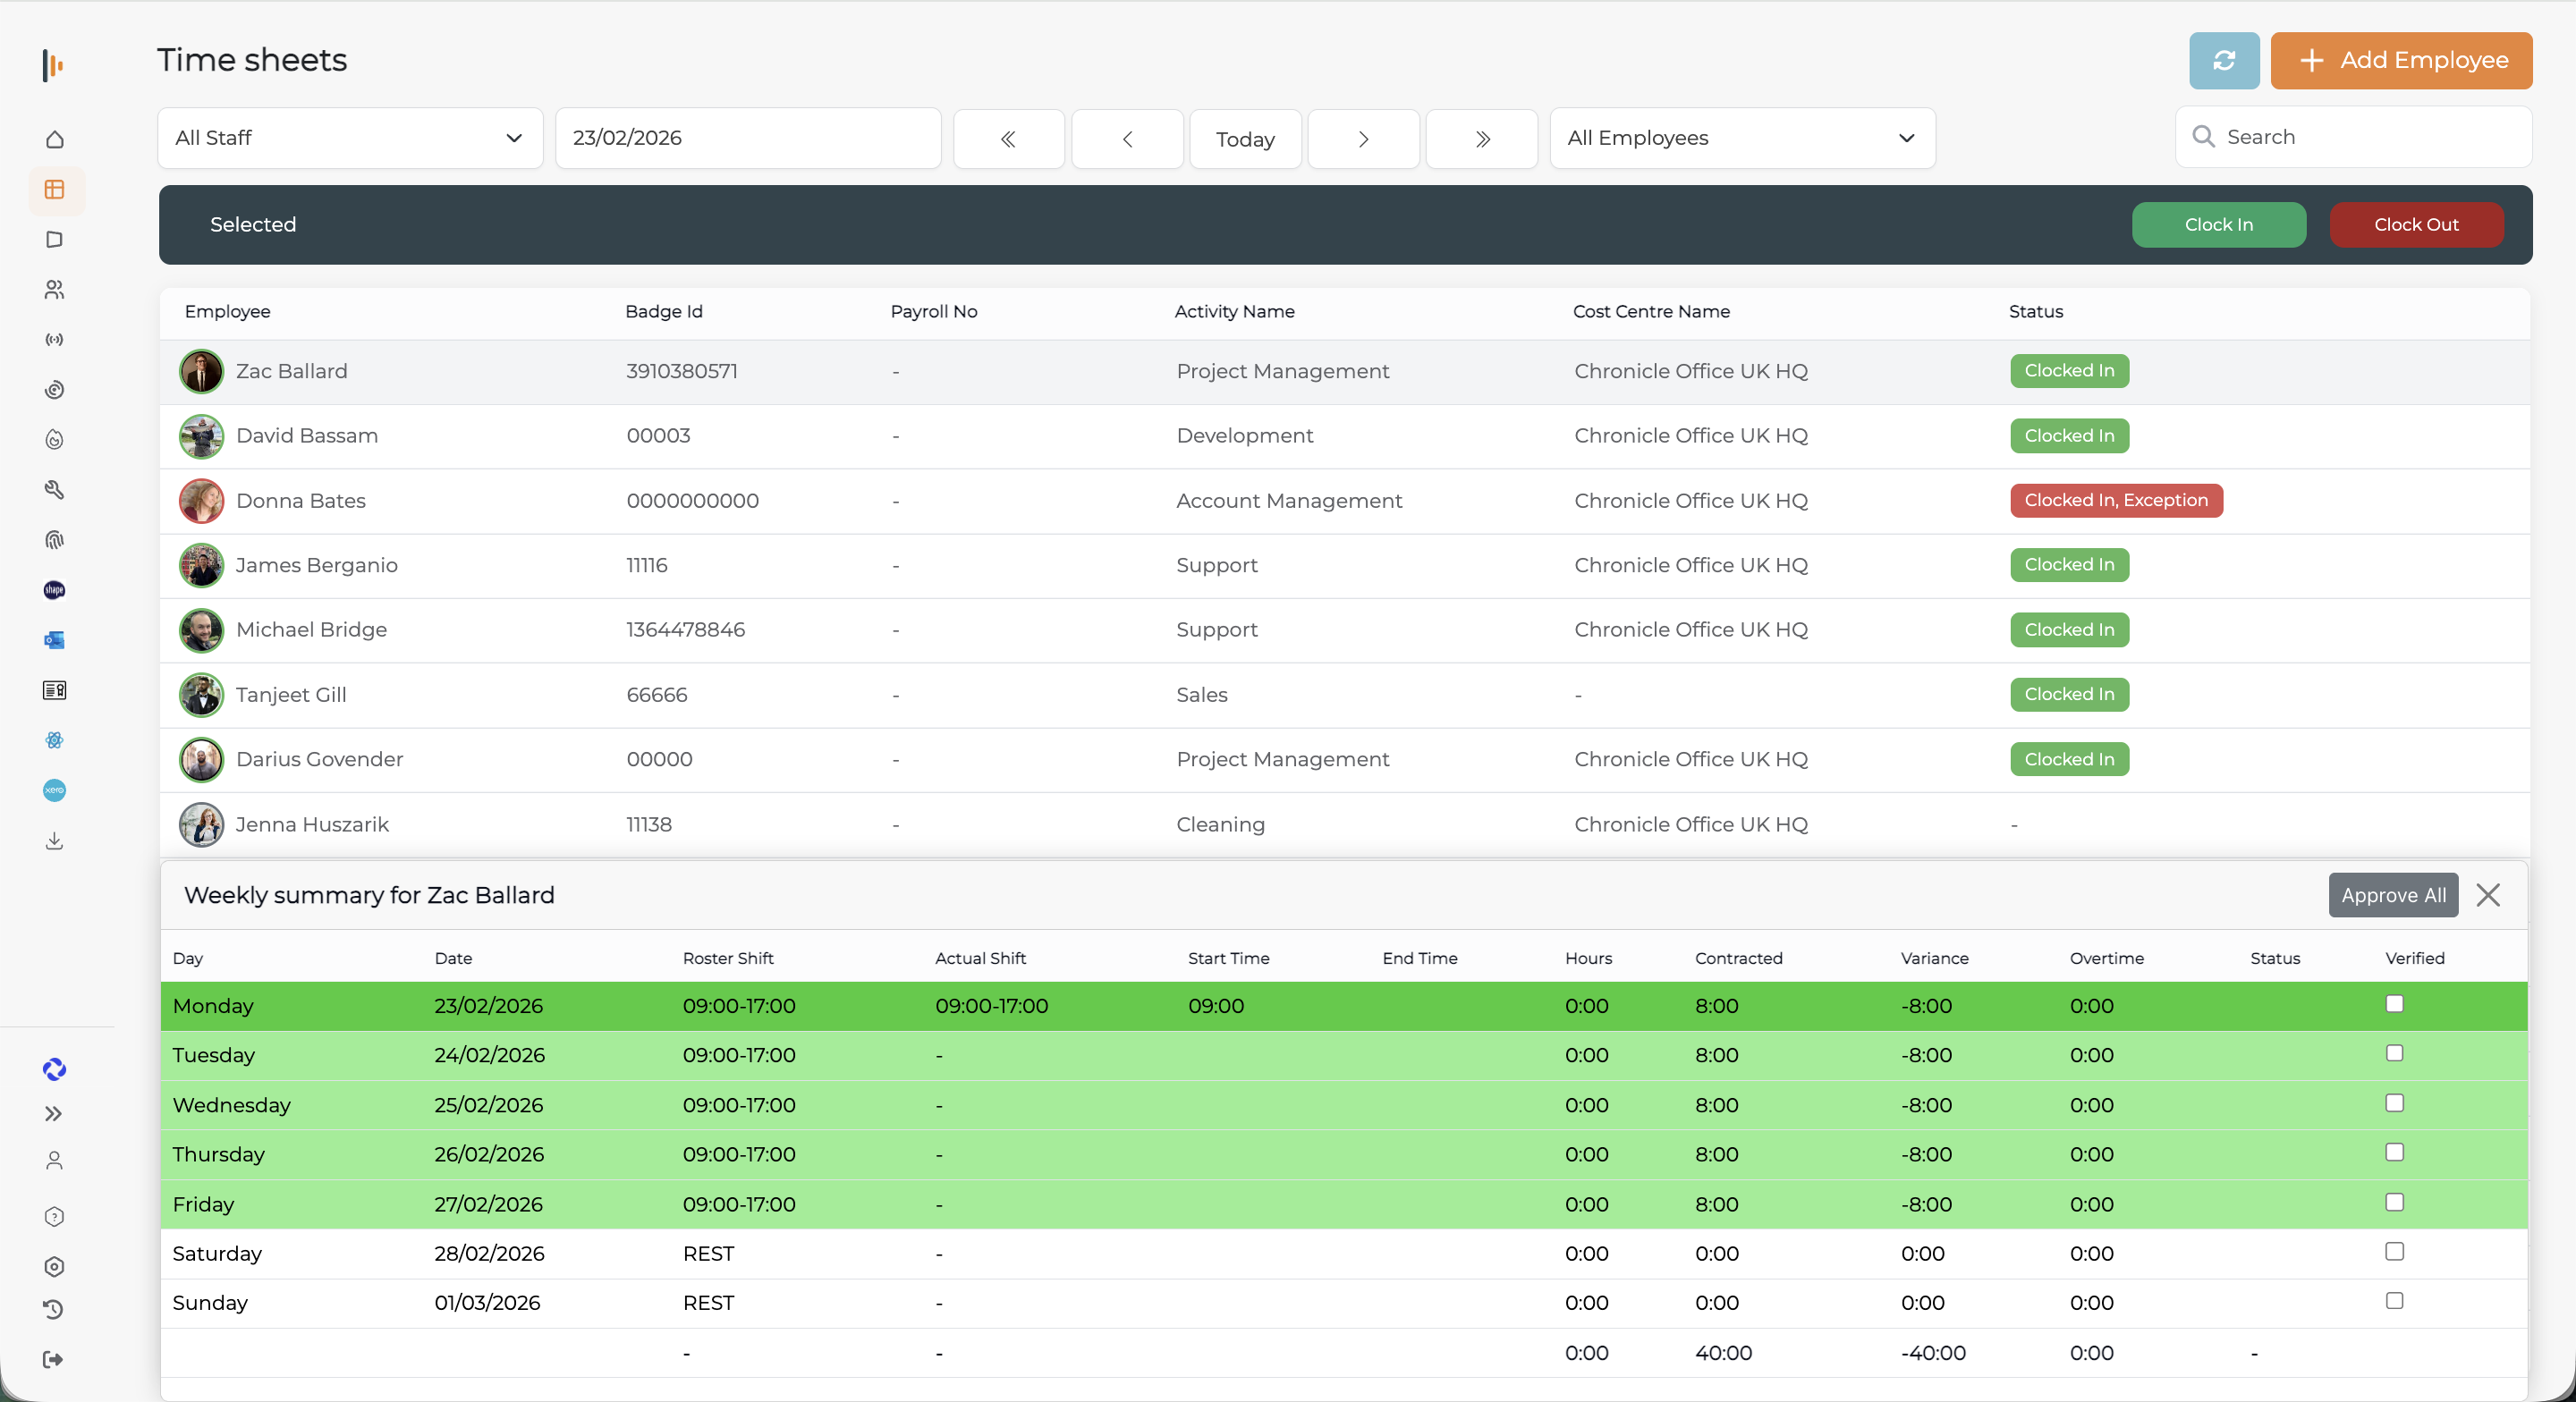Click the fingerprint icon in sidebar
This screenshot has height=1402, width=2576.
pos(55,540)
